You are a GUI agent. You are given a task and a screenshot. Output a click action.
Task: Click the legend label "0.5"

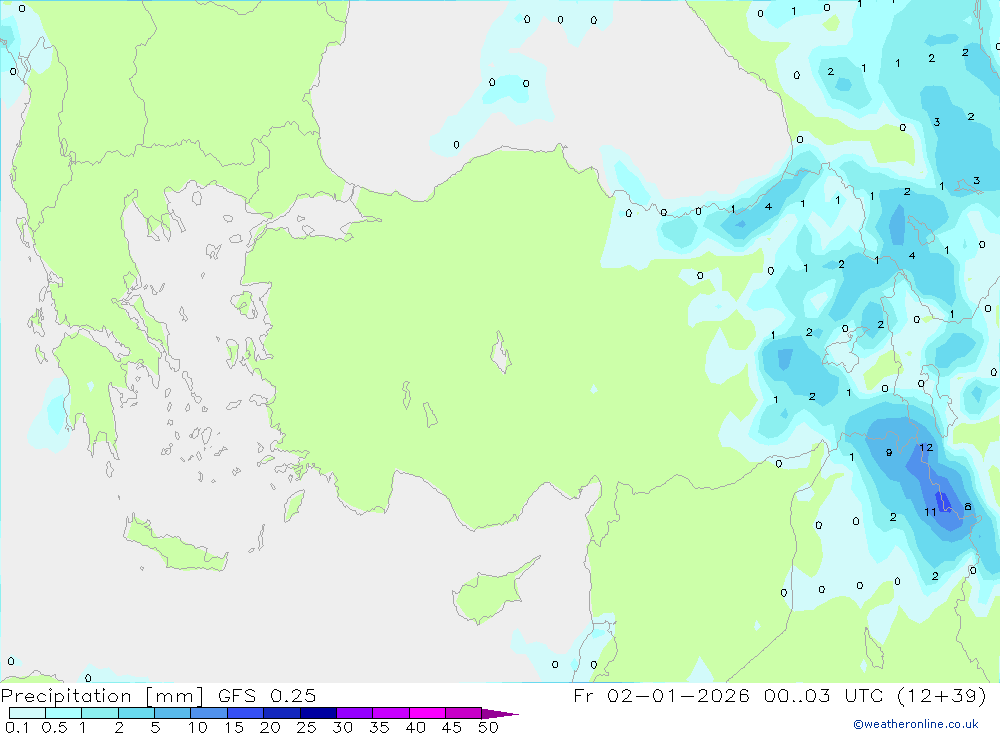(x=54, y=727)
